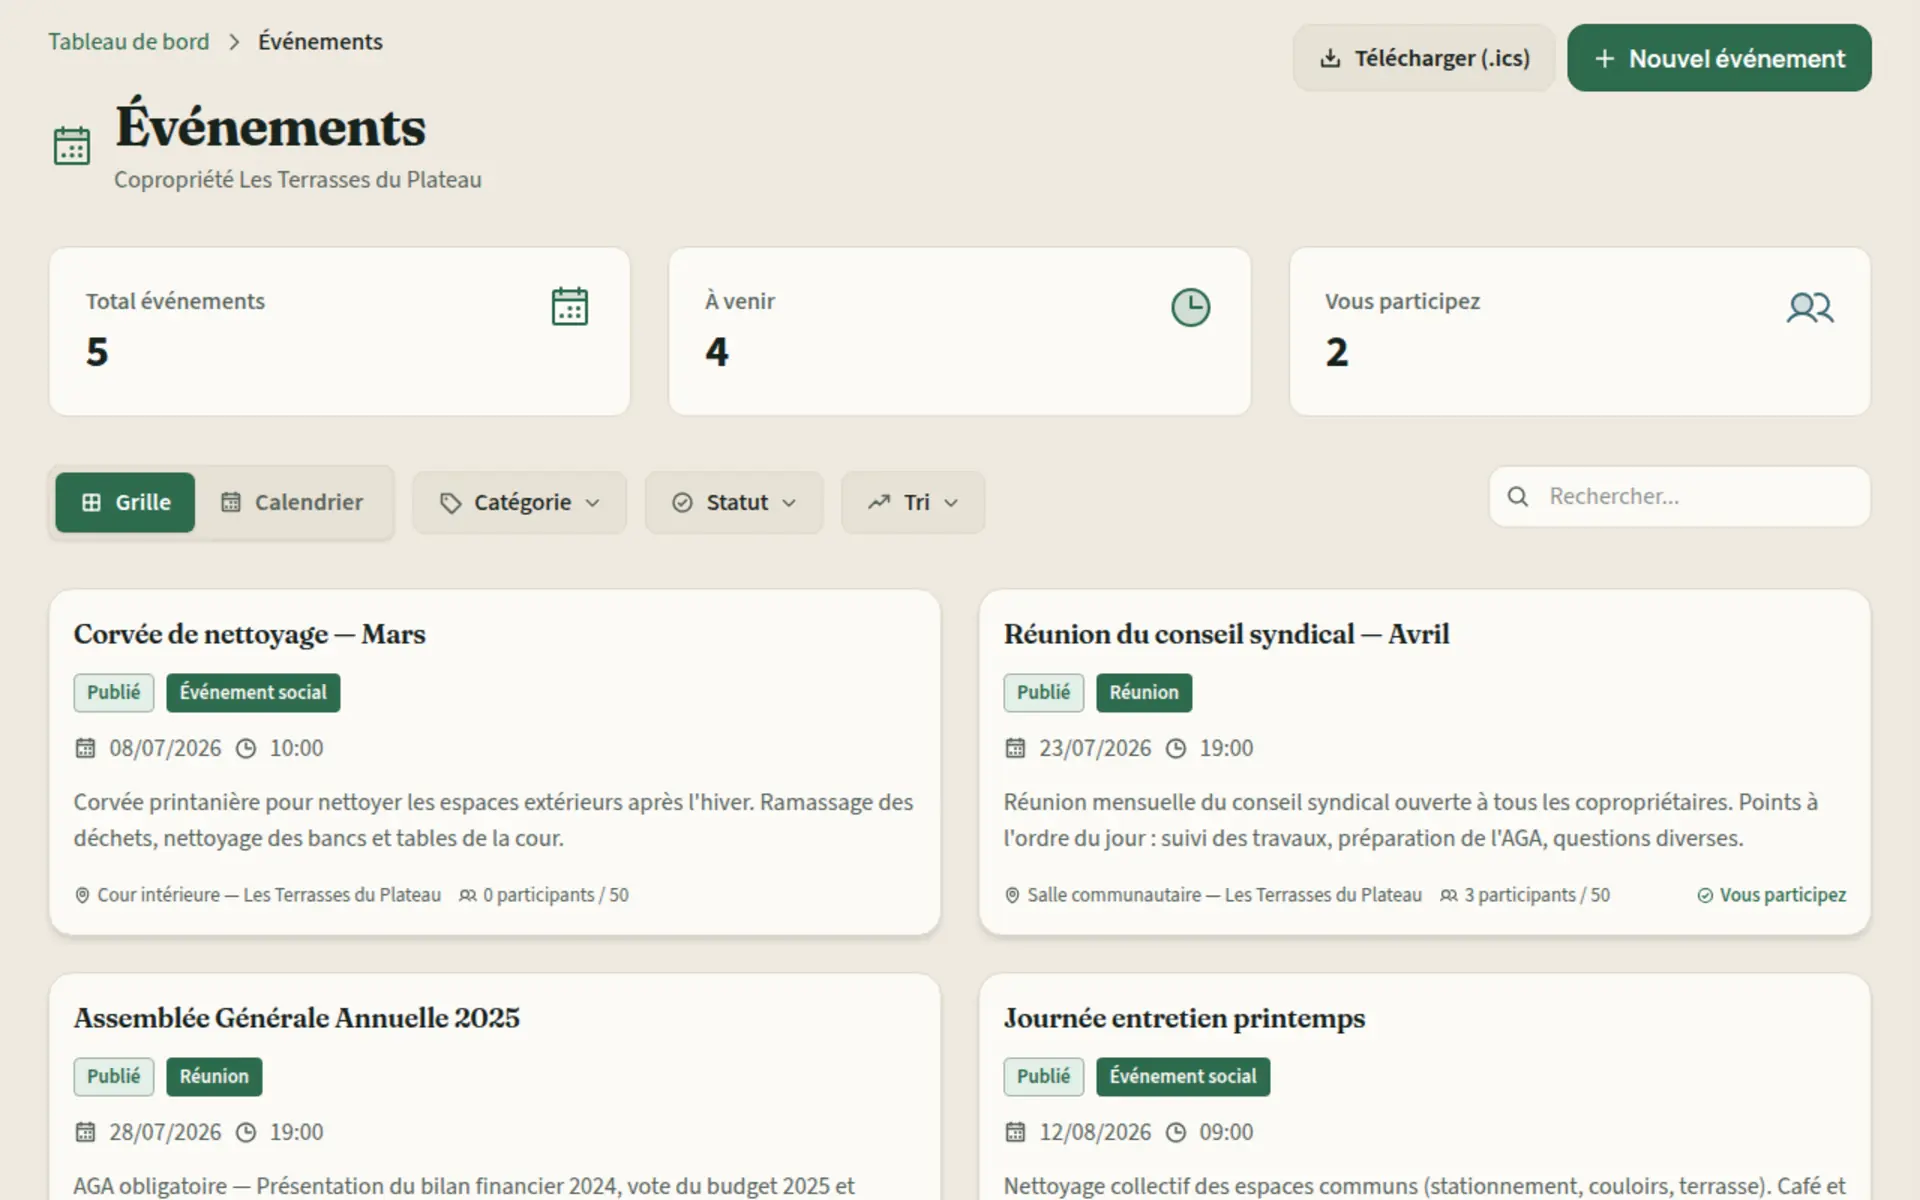Open the Statut filter dropdown
This screenshot has width=1920, height=1200.
(x=734, y=502)
